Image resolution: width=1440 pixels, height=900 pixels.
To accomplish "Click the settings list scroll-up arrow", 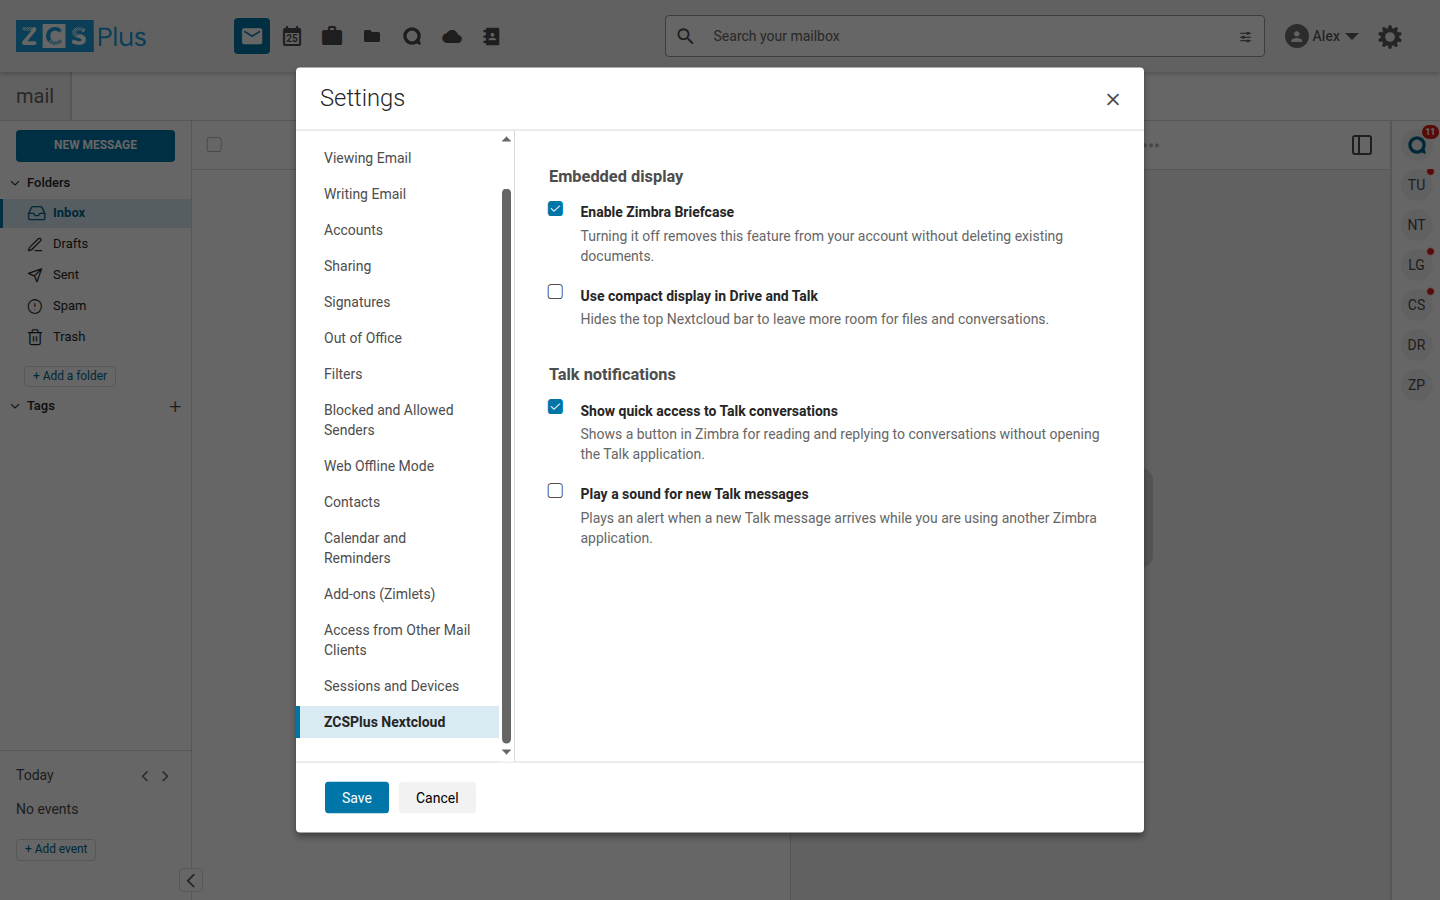I will (506, 139).
